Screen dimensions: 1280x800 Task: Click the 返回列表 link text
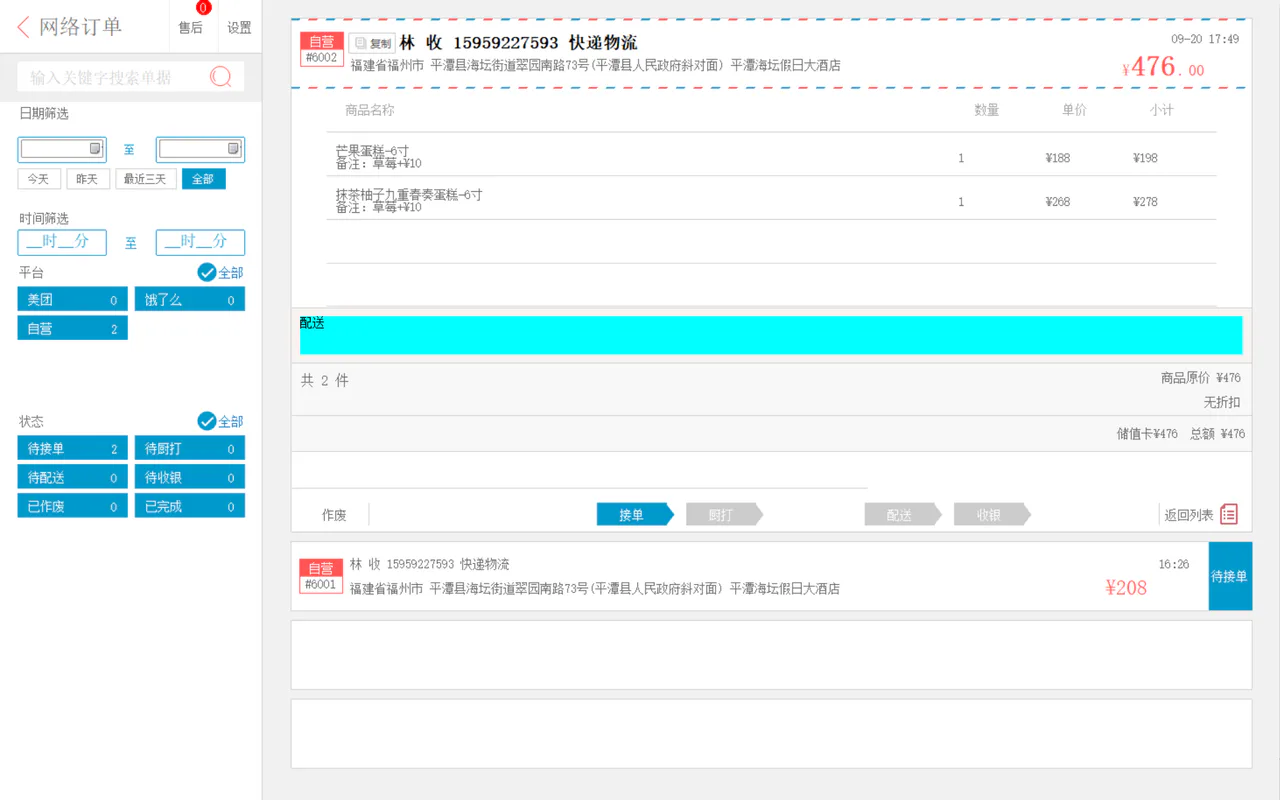1189,515
